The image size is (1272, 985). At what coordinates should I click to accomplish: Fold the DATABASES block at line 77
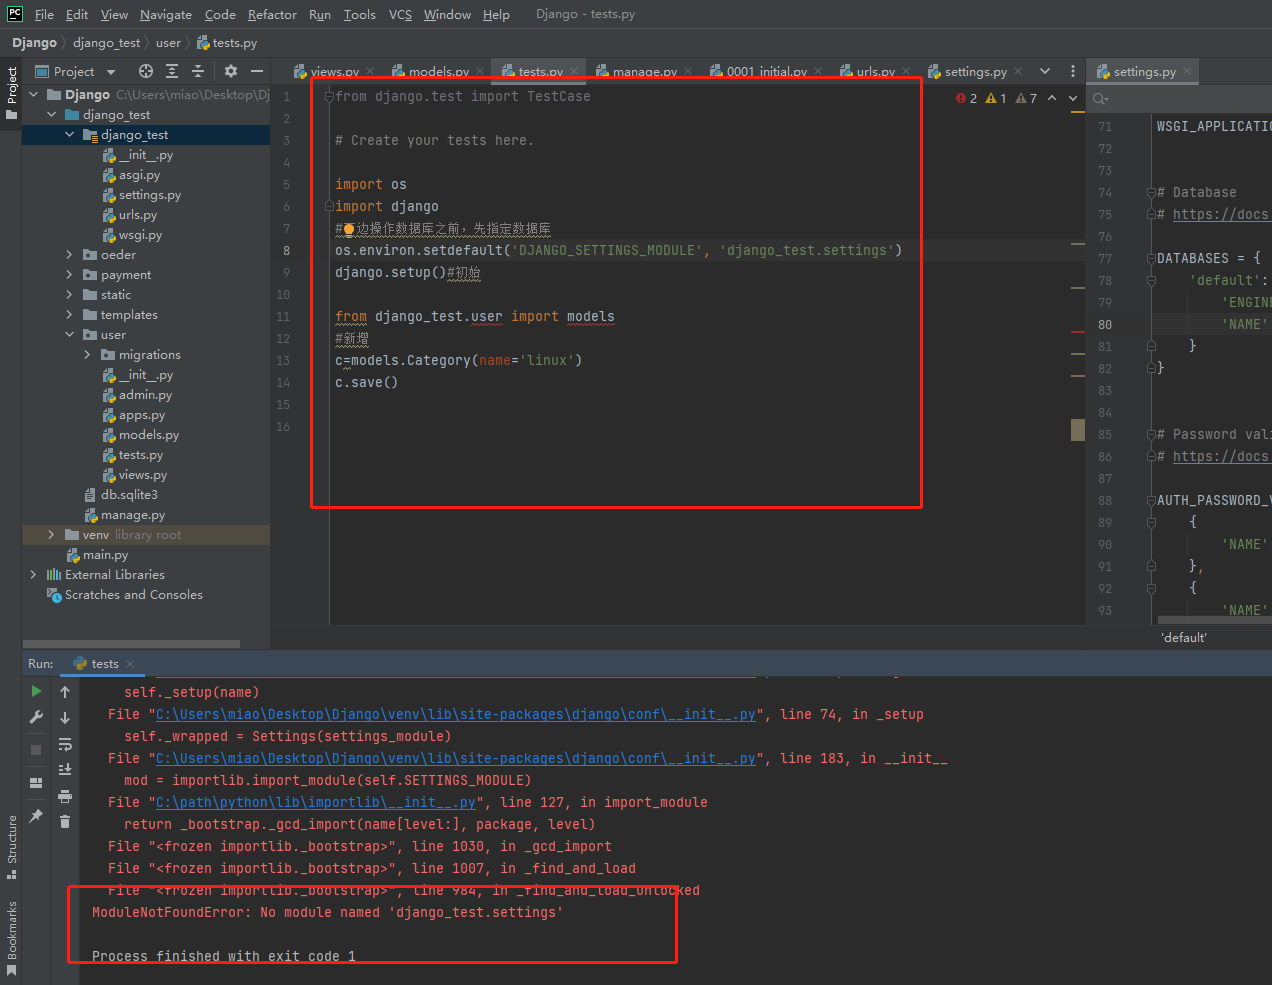1150,258
